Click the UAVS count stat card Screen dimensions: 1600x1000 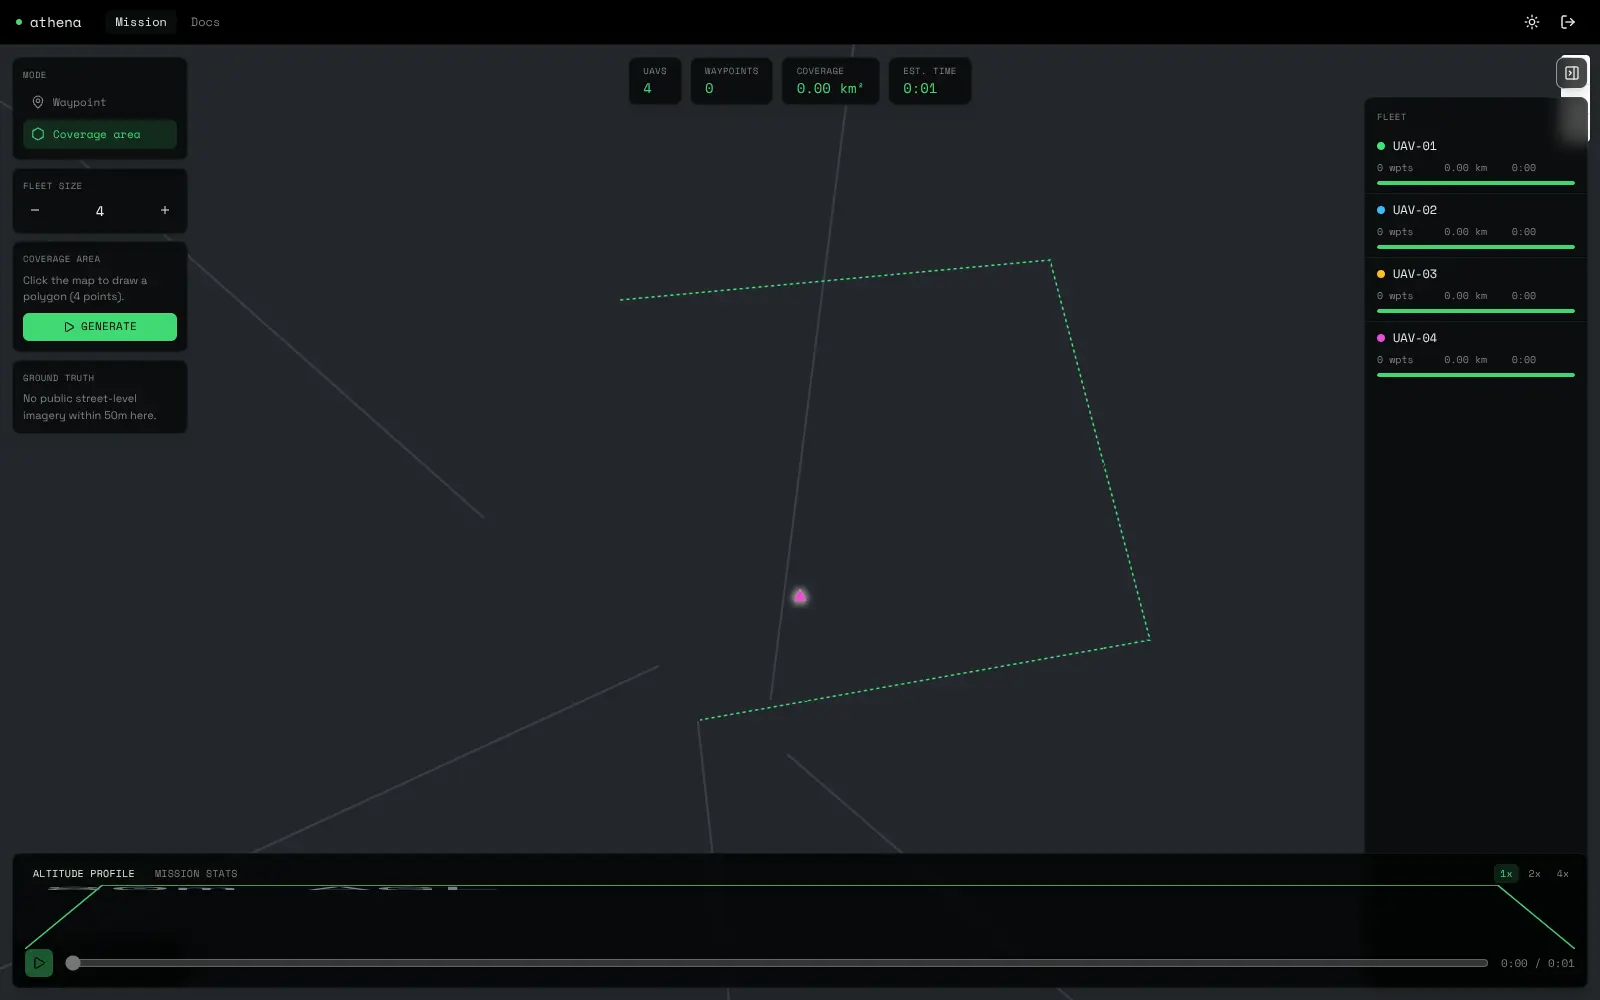(x=655, y=81)
